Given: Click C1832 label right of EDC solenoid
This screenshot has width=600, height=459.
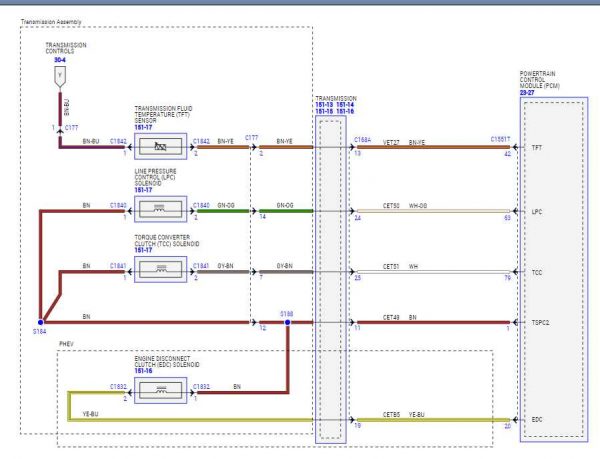Looking at the screenshot, I should 201,387.
